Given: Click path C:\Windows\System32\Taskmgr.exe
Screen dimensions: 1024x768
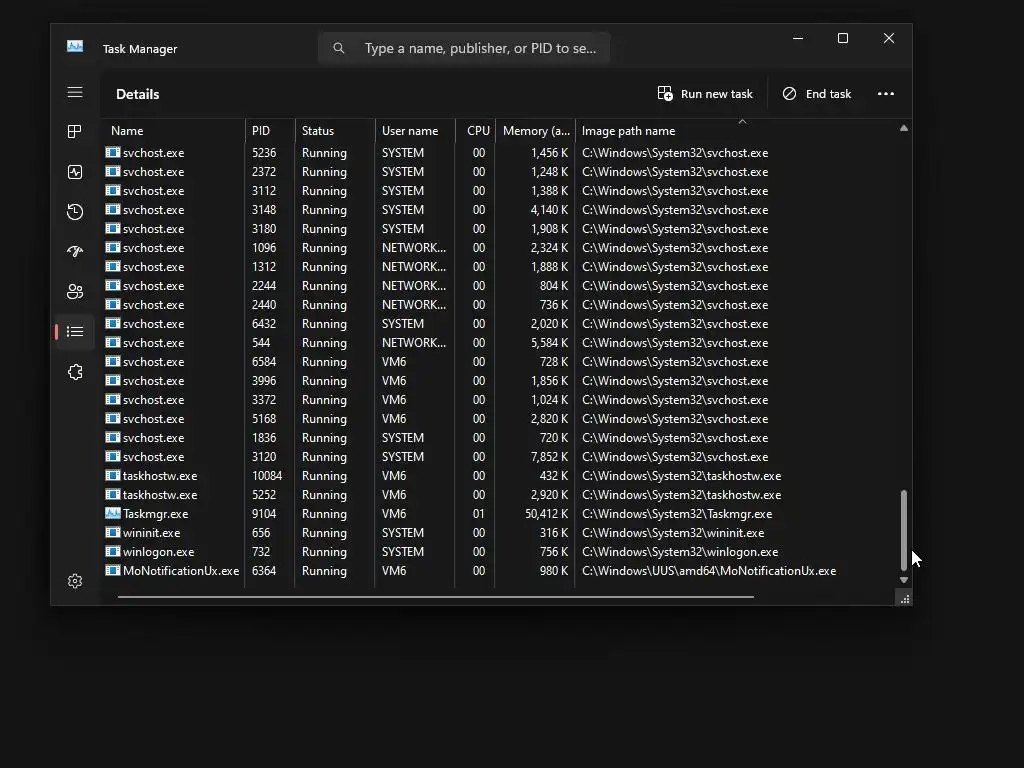Looking at the screenshot, I should 677,514.
